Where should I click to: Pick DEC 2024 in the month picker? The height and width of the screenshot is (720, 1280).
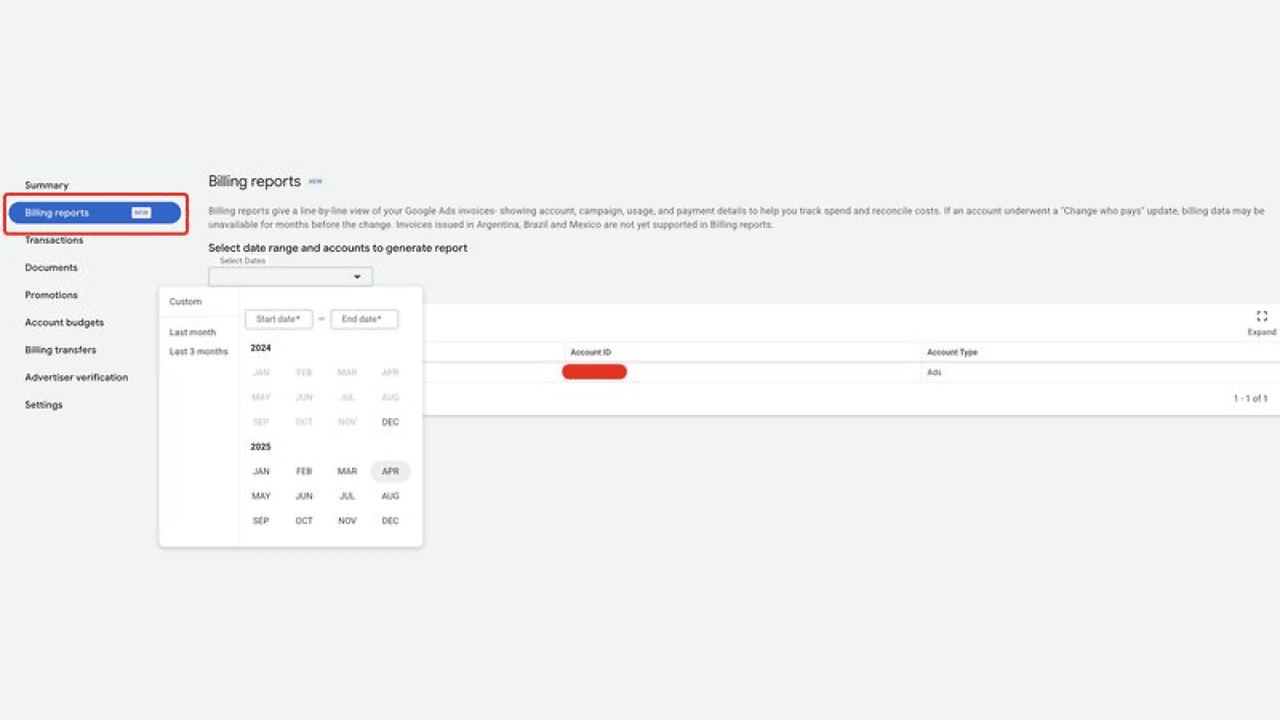coord(390,422)
